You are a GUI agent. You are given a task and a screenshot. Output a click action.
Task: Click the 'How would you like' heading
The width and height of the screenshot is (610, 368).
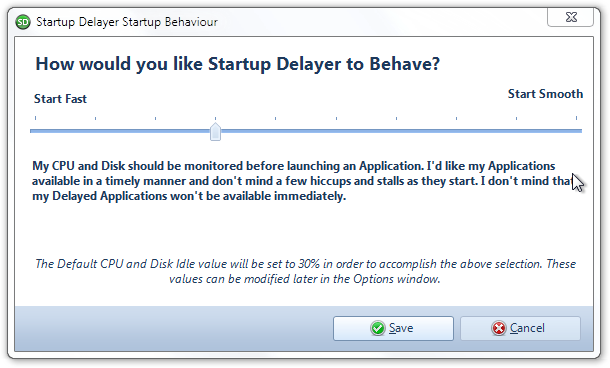[238, 64]
